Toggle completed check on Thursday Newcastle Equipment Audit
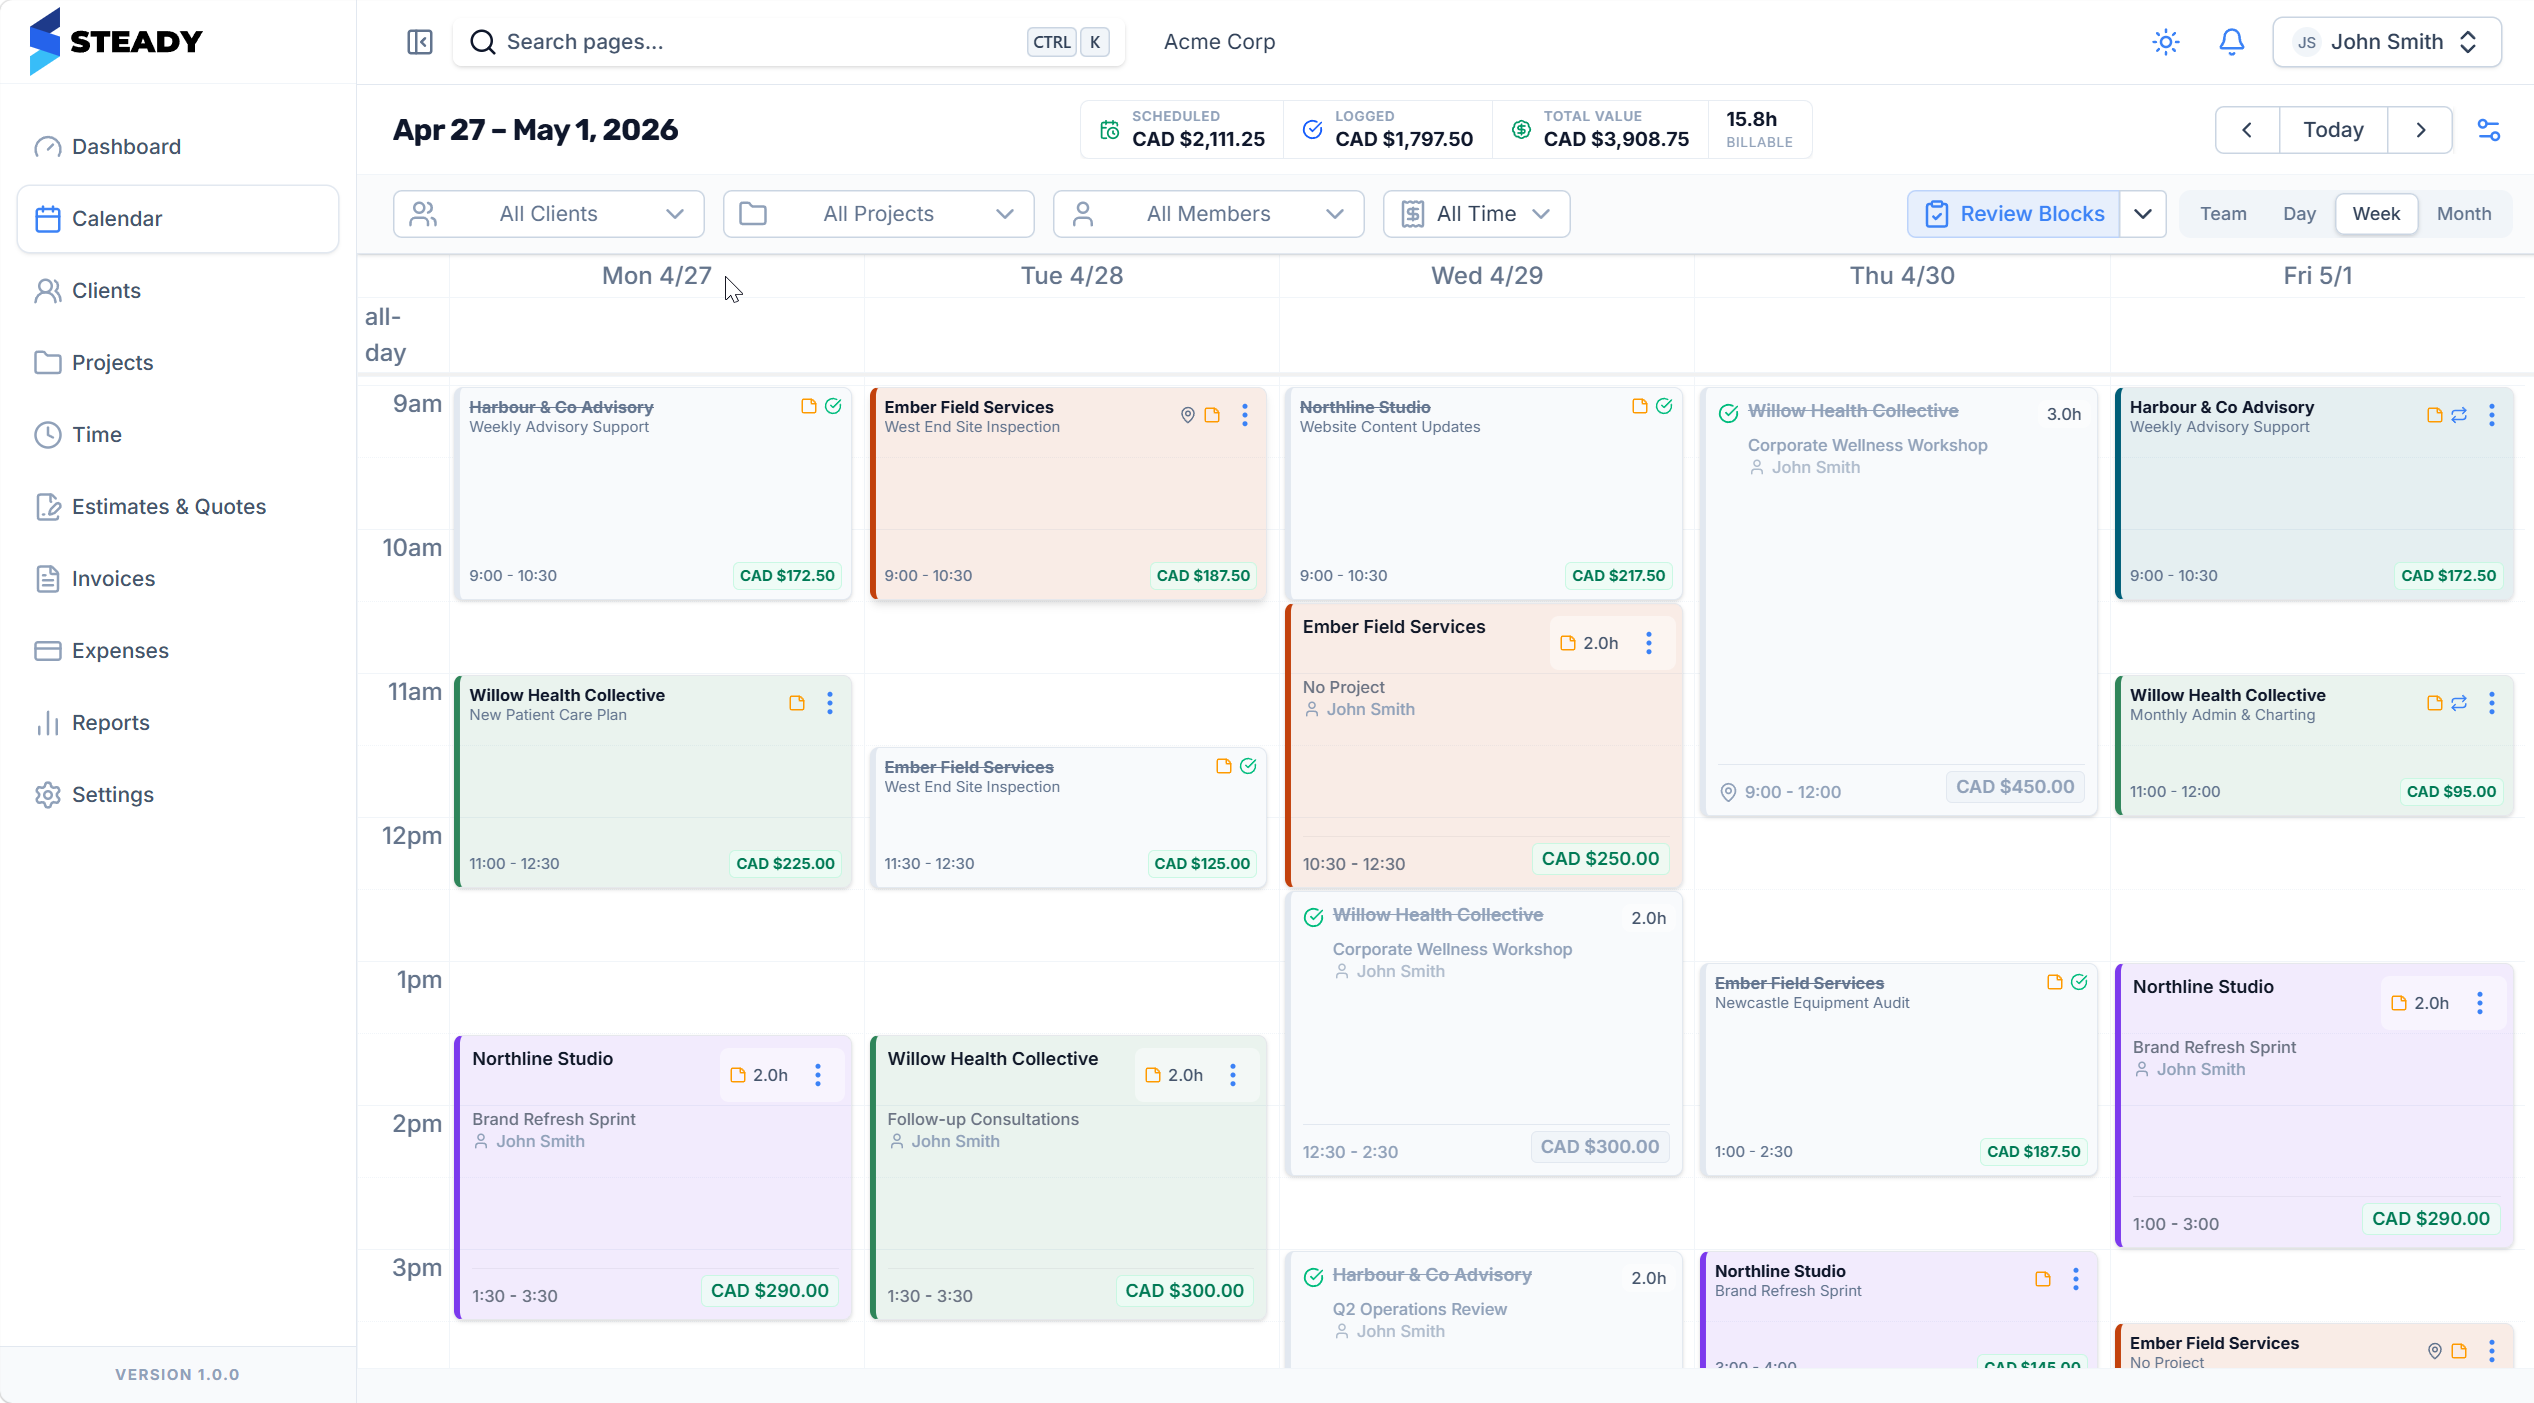Image resolution: width=2534 pixels, height=1403 pixels. point(2079,982)
